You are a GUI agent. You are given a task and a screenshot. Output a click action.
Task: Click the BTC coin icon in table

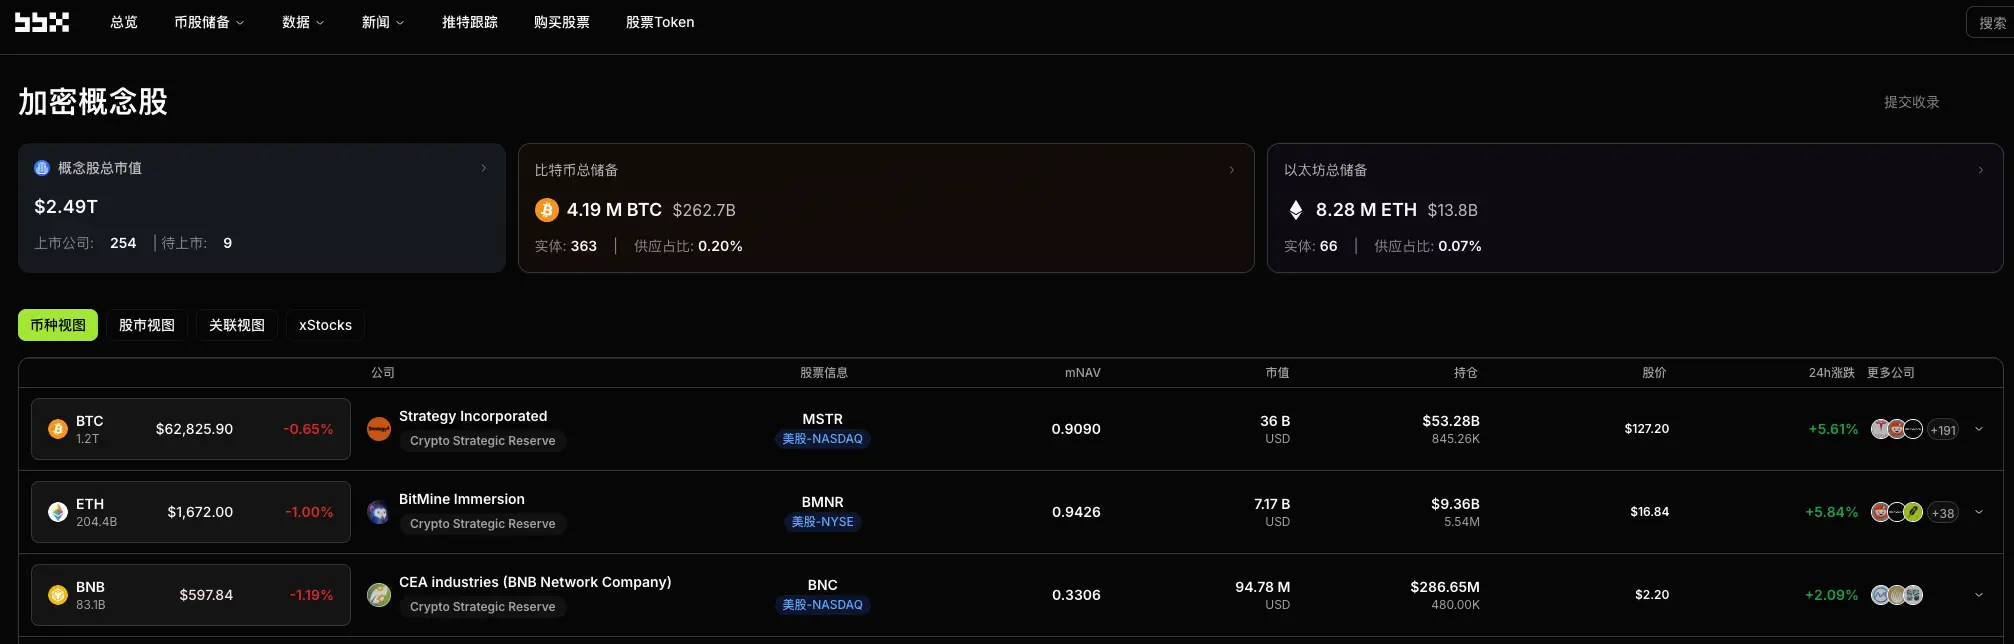[58, 429]
